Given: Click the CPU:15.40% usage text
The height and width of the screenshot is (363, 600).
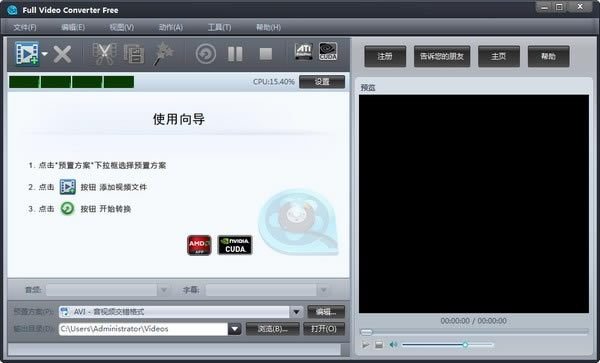Looking at the screenshot, I should coord(274,82).
